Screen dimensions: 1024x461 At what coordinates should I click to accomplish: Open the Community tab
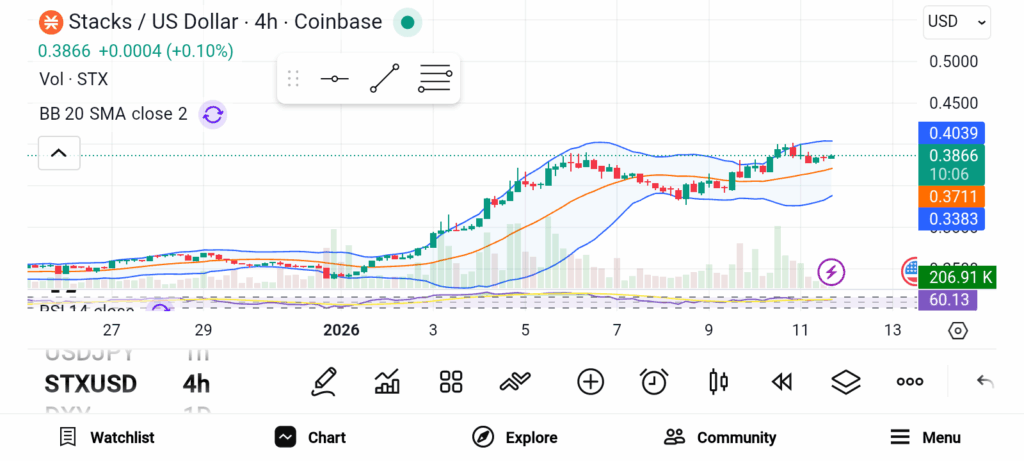[x=720, y=437]
